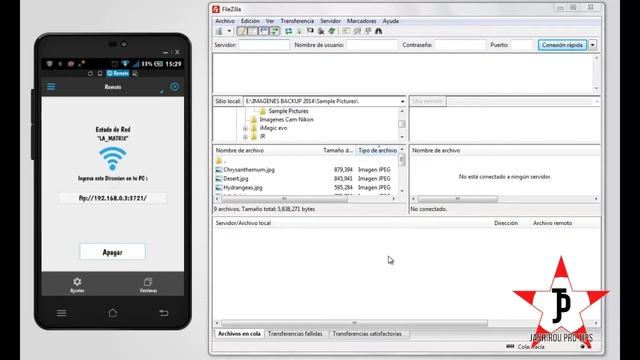640x360 pixels.
Task: Toggle the local directory tree view
Action: pos(253,31)
